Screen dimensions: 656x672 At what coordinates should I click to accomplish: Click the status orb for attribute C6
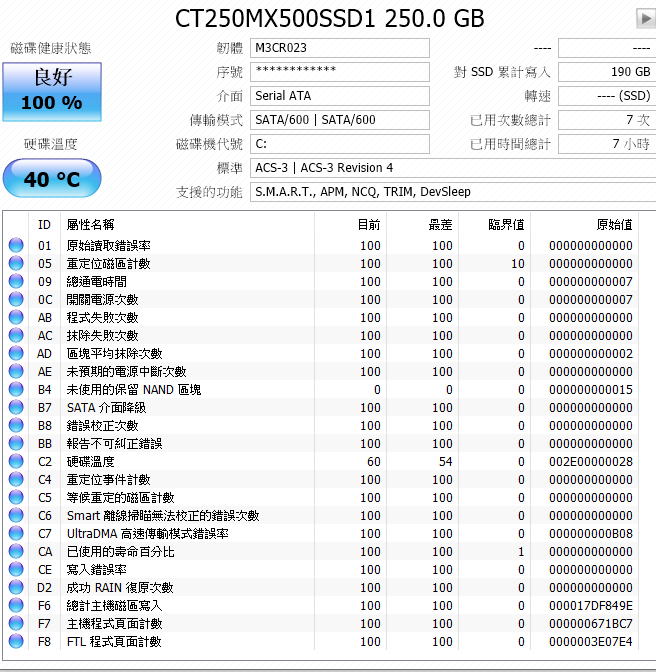(16, 515)
